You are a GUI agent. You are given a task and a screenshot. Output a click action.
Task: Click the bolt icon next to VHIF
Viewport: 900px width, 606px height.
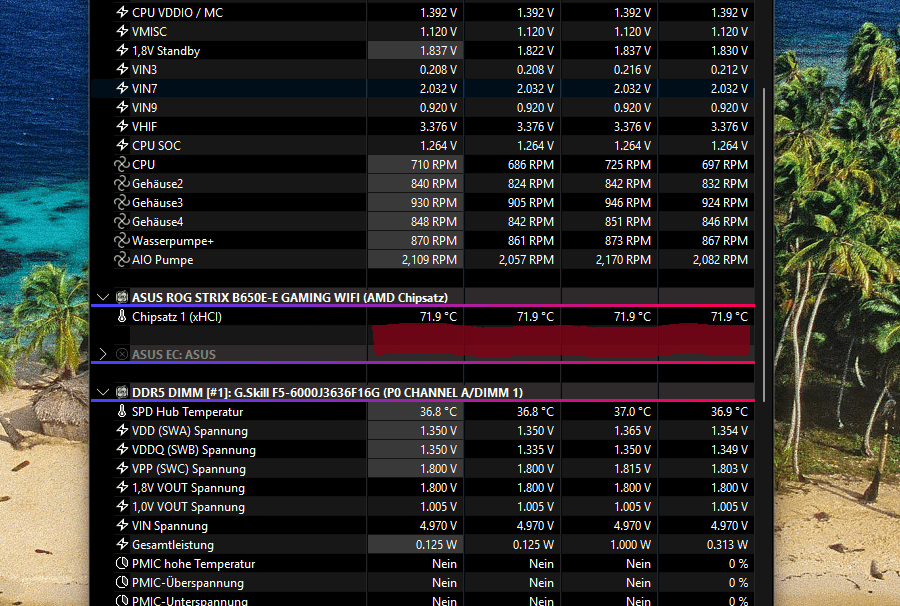click(x=122, y=126)
